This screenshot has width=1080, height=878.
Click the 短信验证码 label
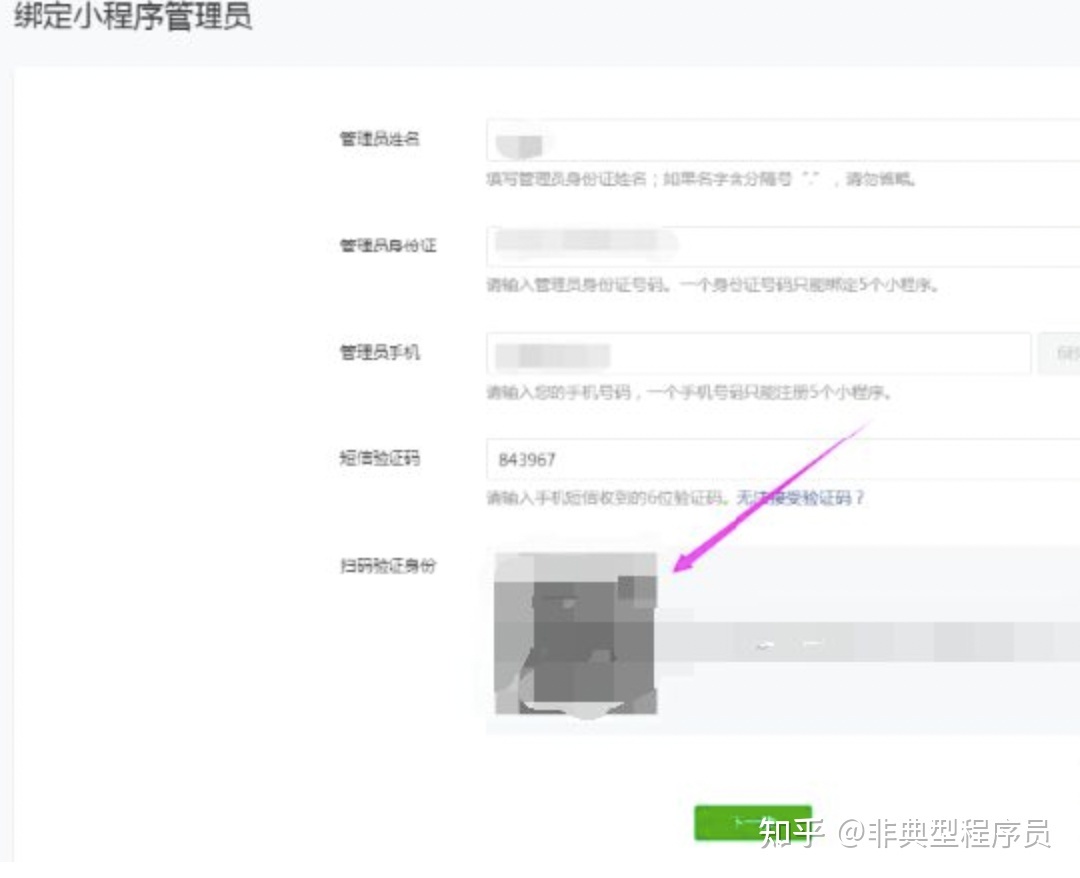[x=380, y=460]
